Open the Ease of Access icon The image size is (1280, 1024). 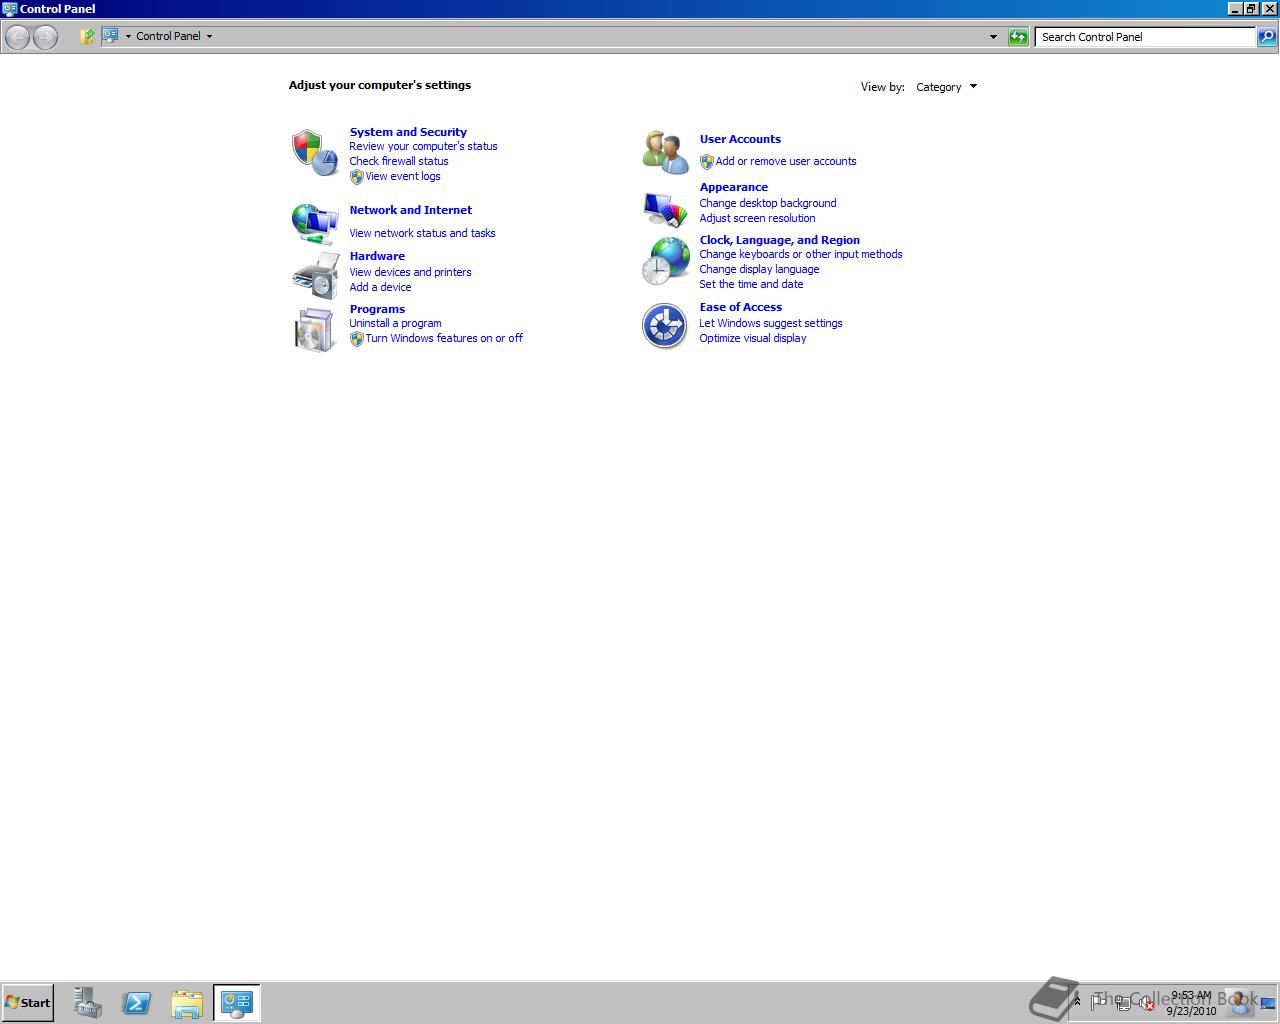click(665, 326)
